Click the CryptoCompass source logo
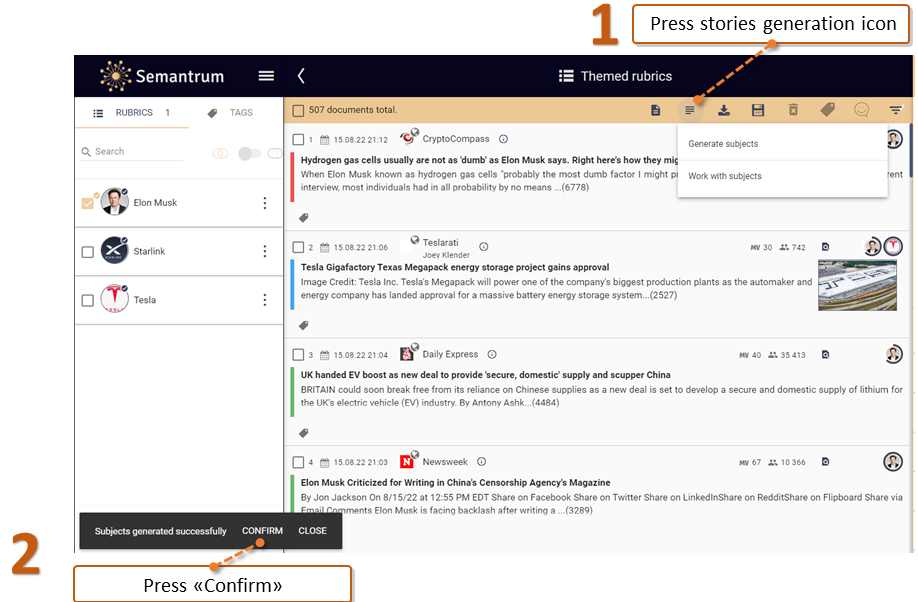The height and width of the screenshot is (602, 918). [x=408, y=138]
